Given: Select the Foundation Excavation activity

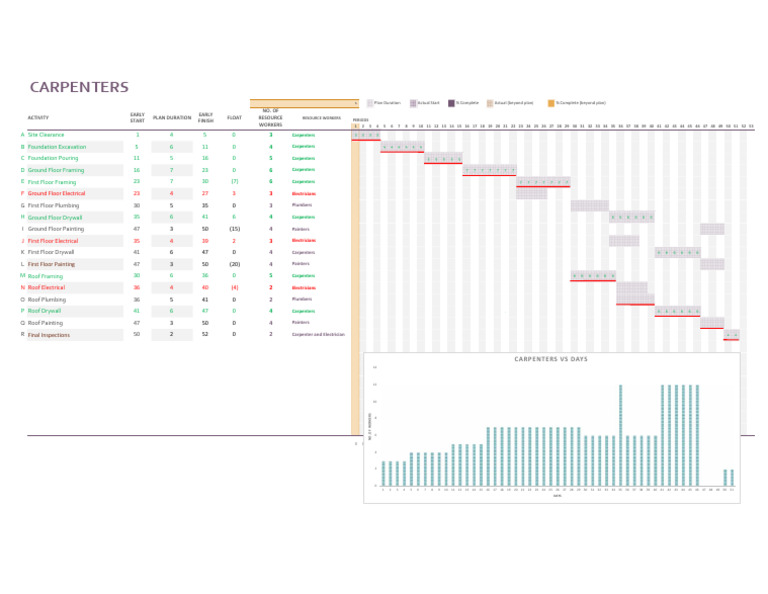Looking at the screenshot, I should coord(57,147).
